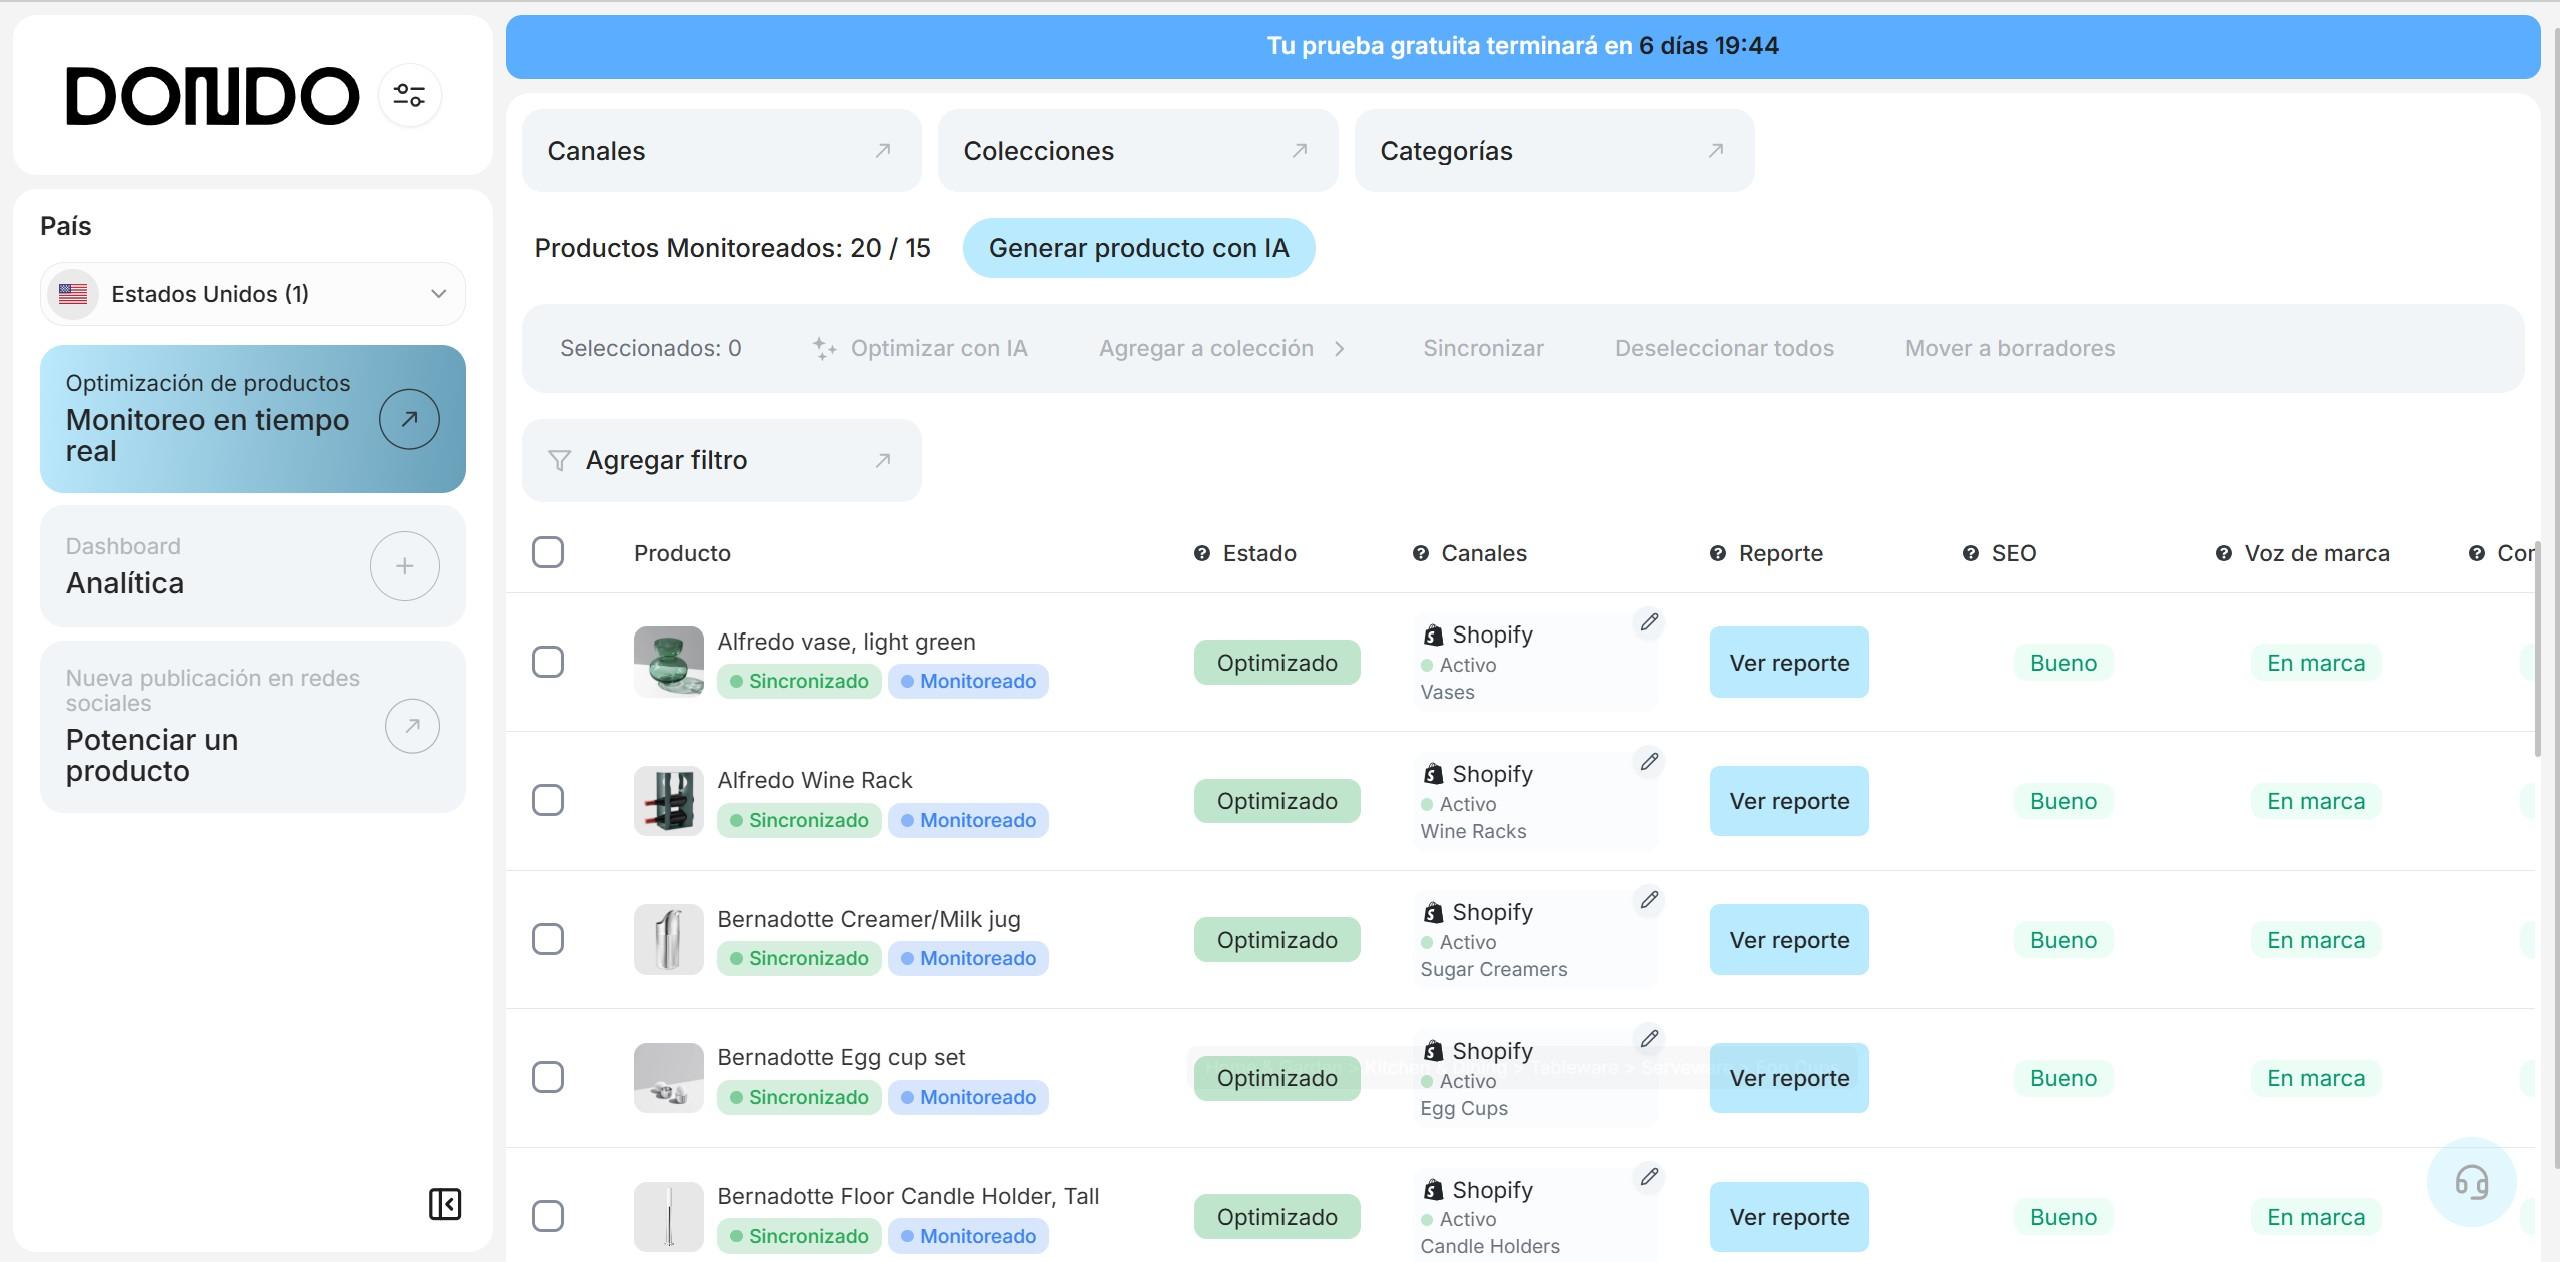Edit channels pencil icon for Bernadotte Creamer/Milk jug

pyautogui.click(x=1649, y=900)
